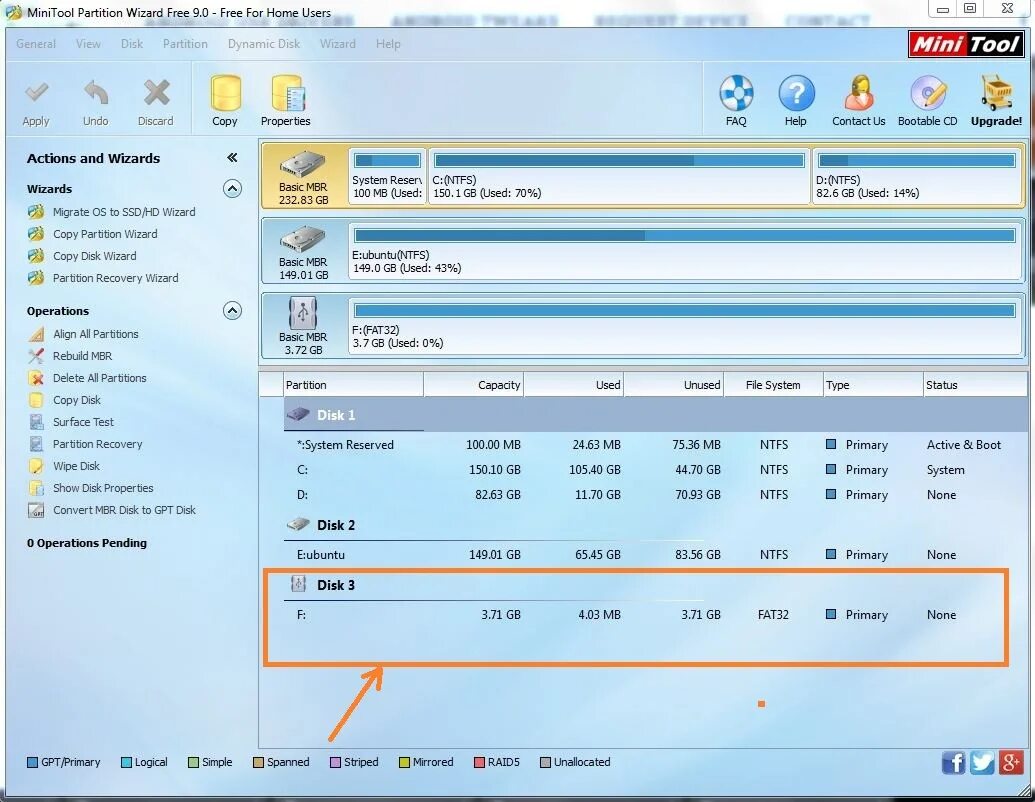Click Wipe Disk operation
Image resolution: width=1035 pixels, height=802 pixels.
[77, 466]
